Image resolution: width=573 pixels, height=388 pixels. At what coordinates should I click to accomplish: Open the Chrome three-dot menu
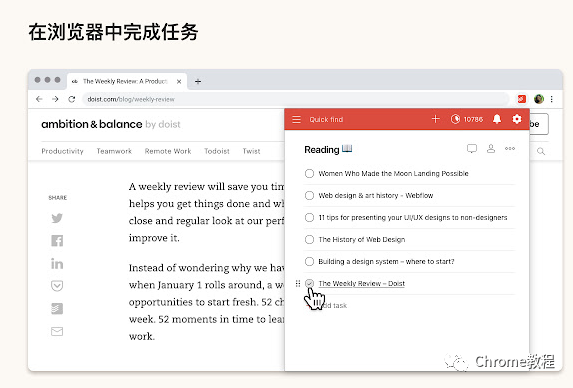[x=551, y=99]
